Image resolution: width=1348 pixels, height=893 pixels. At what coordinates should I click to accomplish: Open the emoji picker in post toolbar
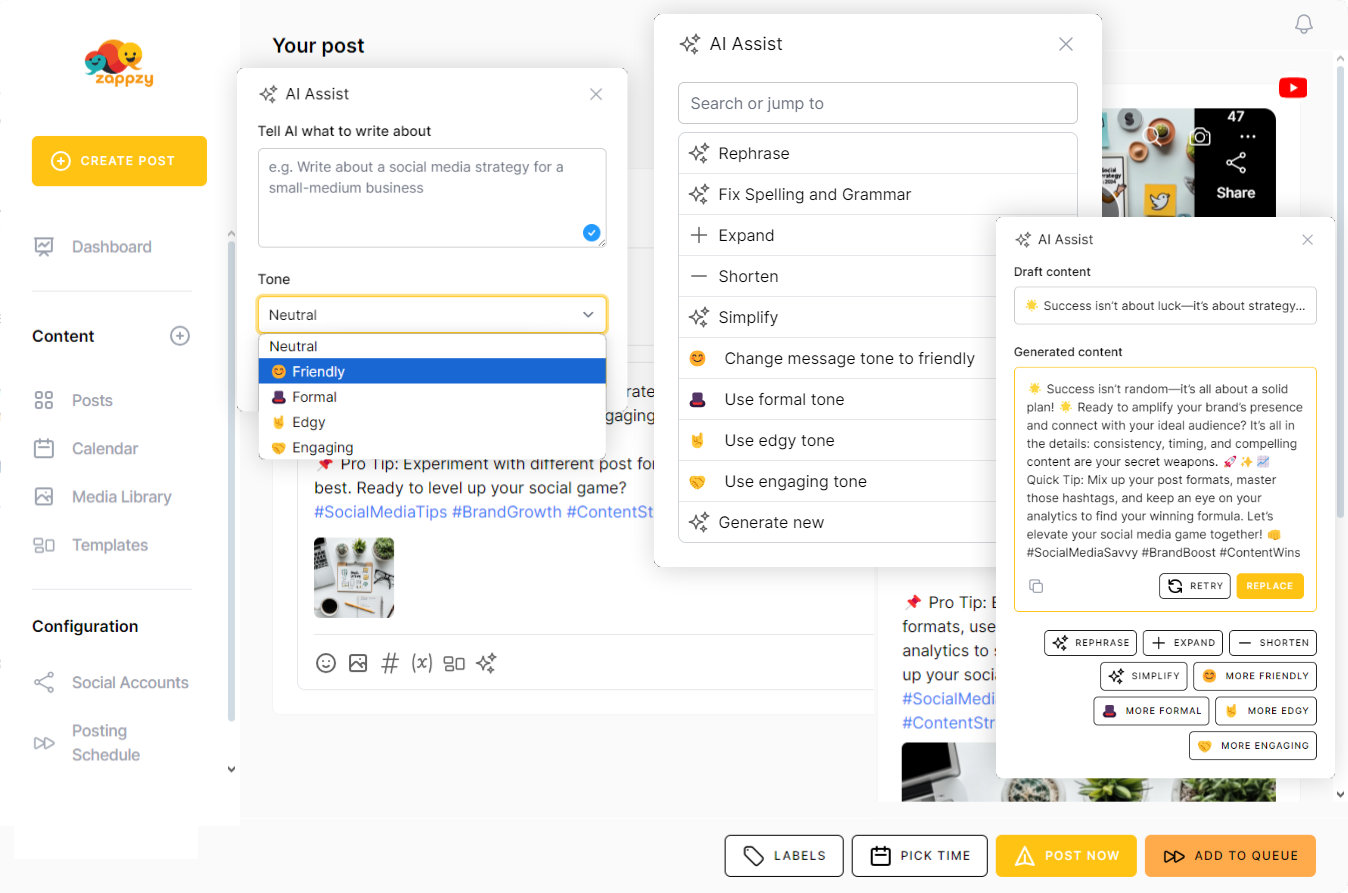pos(326,662)
